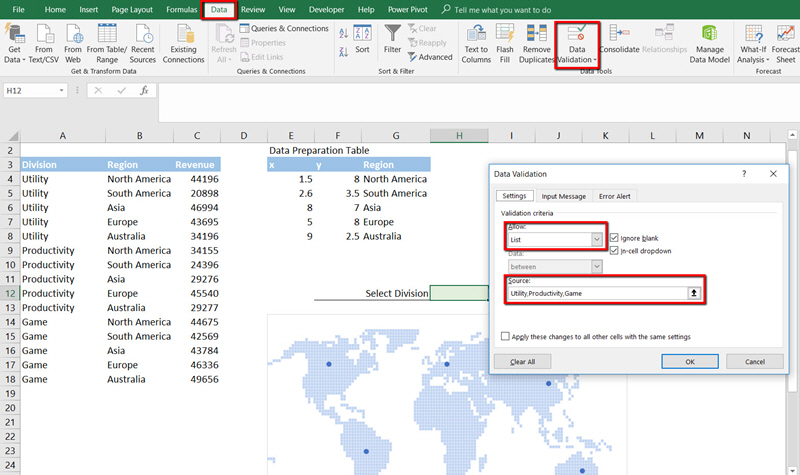The height and width of the screenshot is (475, 800).
Task: Click the Source input field
Action: [x=594, y=293]
